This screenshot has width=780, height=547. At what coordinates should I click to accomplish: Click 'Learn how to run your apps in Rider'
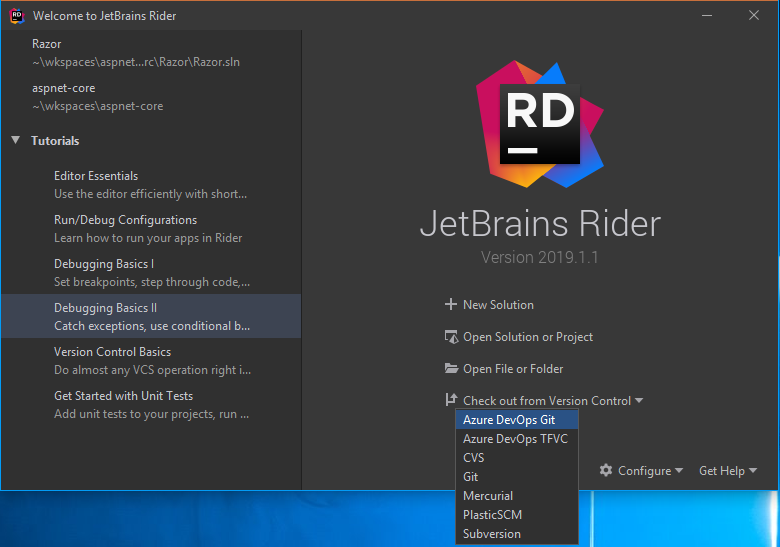(x=148, y=238)
